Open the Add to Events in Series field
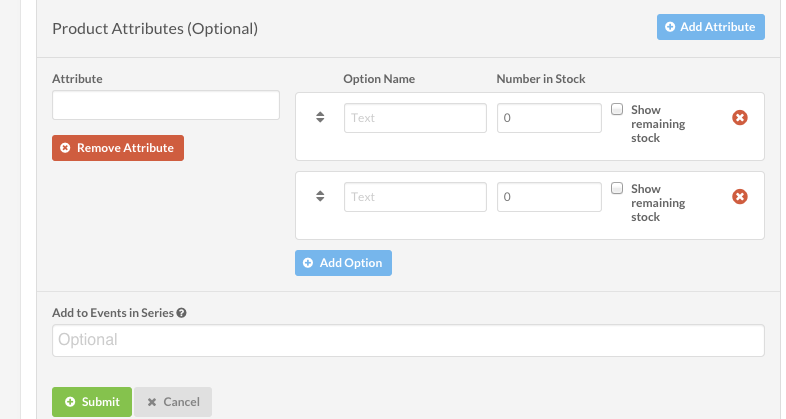Screen dimensions: 786x419 coord(408,340)
